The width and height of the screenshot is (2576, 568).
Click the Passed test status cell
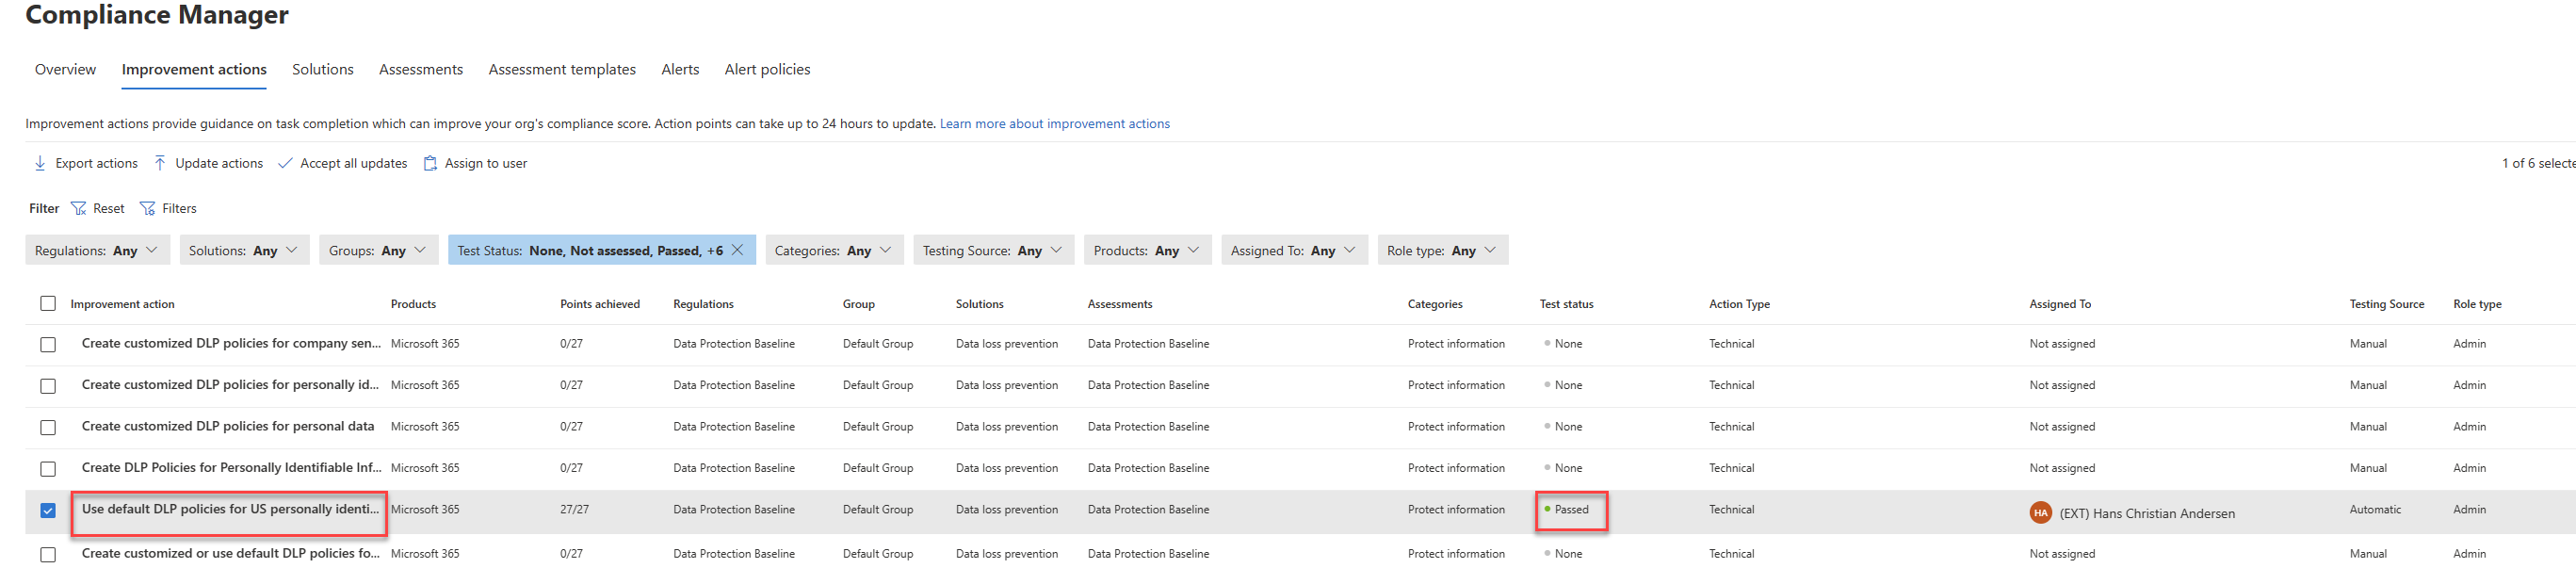[1571, 509]
